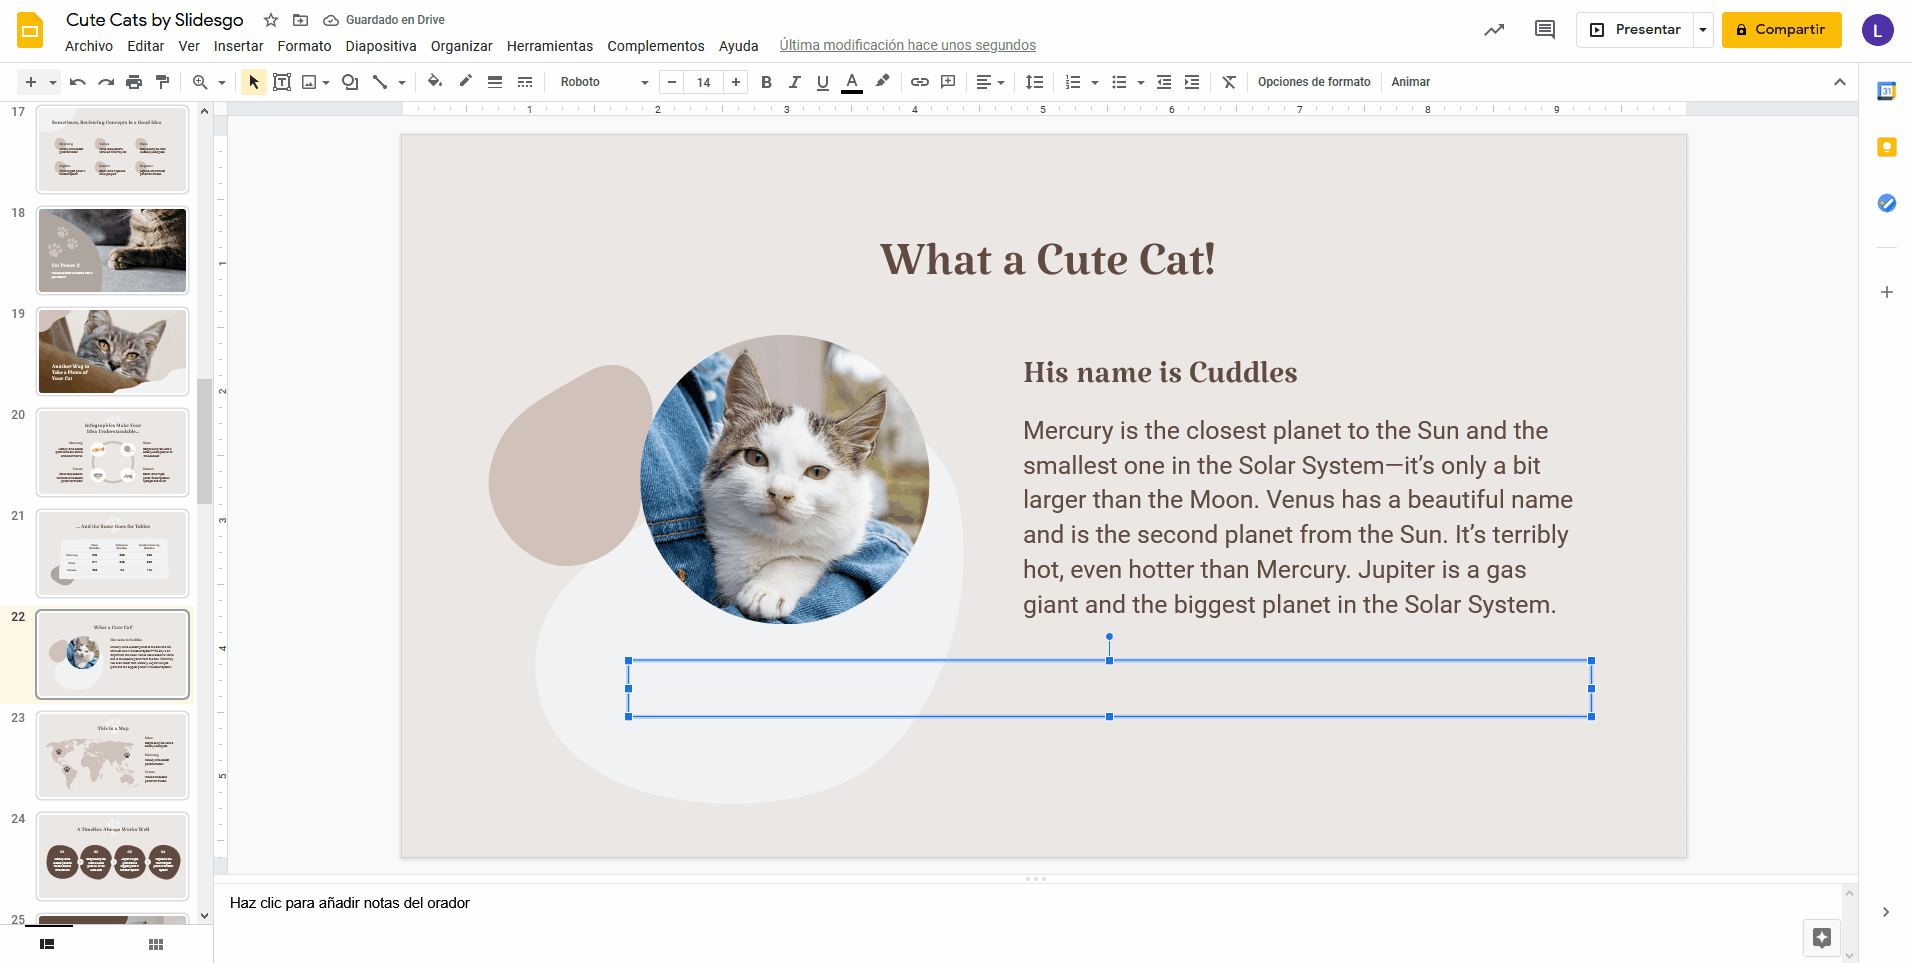Click the Compartir button
1912x963 pixels.
[x=1782, y=30]
